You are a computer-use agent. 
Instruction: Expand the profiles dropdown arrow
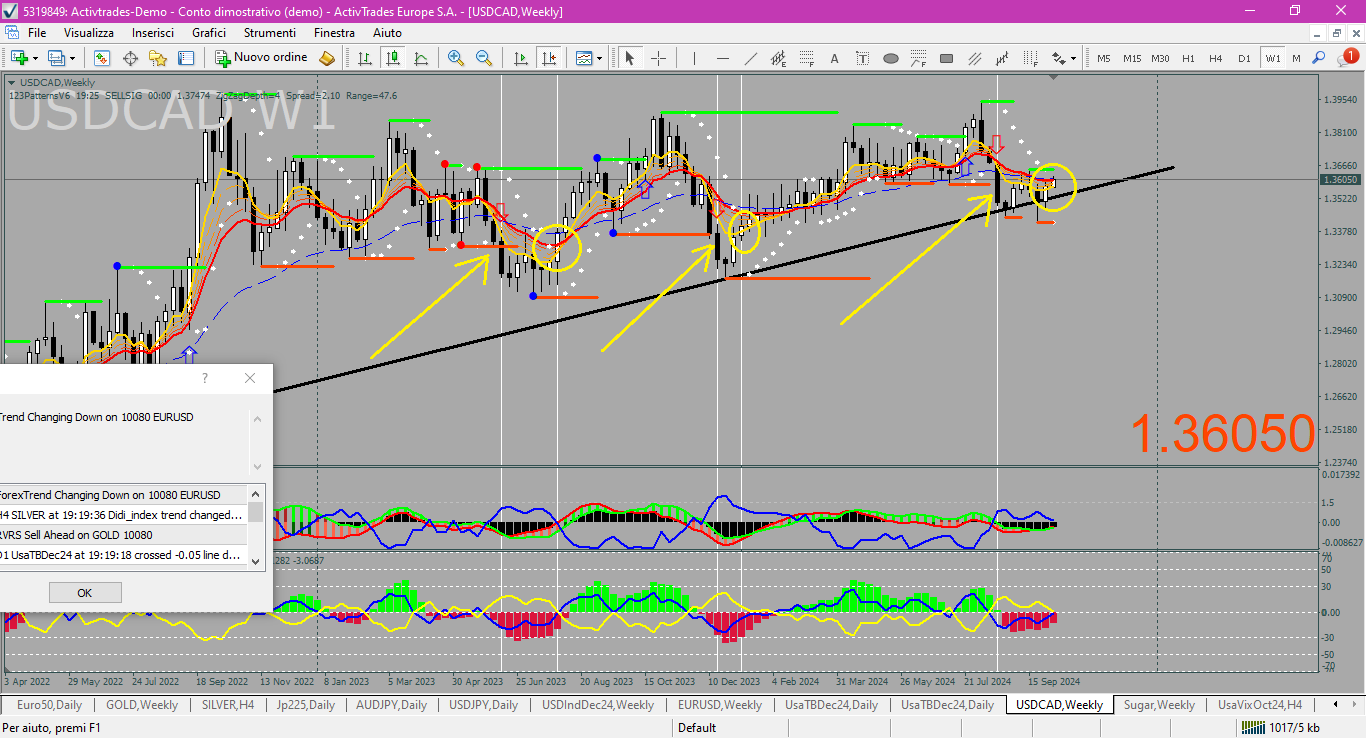(73, 58)
